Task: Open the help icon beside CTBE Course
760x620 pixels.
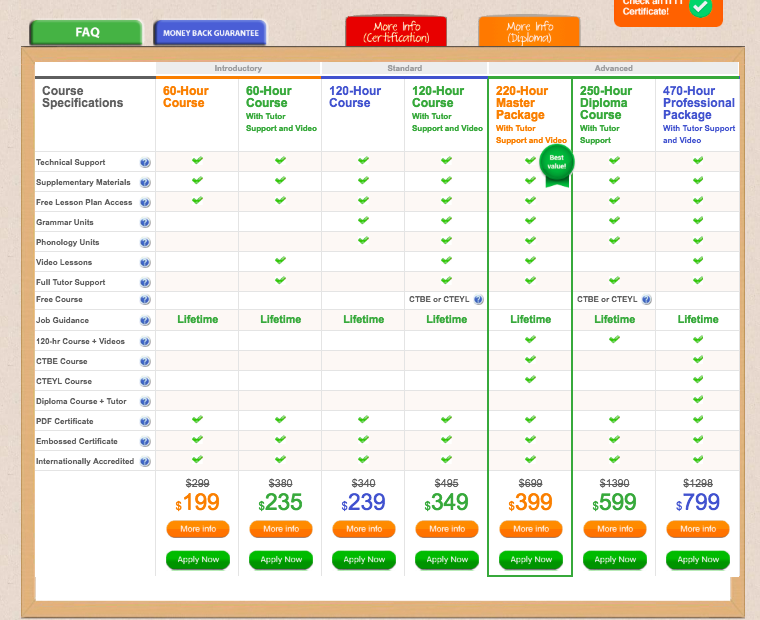Action: 145,362
